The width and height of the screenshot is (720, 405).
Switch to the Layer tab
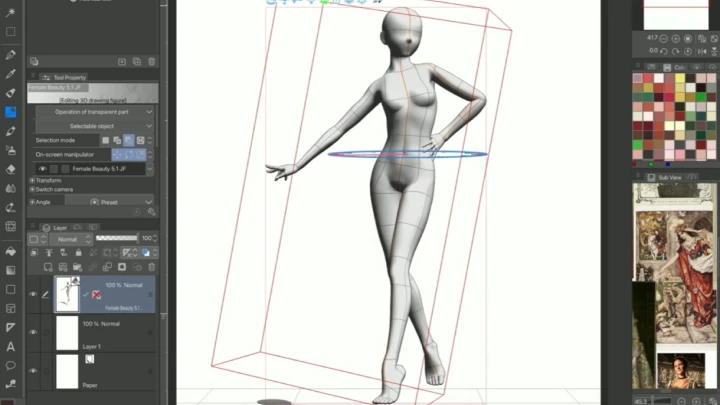pyautogui.click(x=55, y=228)
